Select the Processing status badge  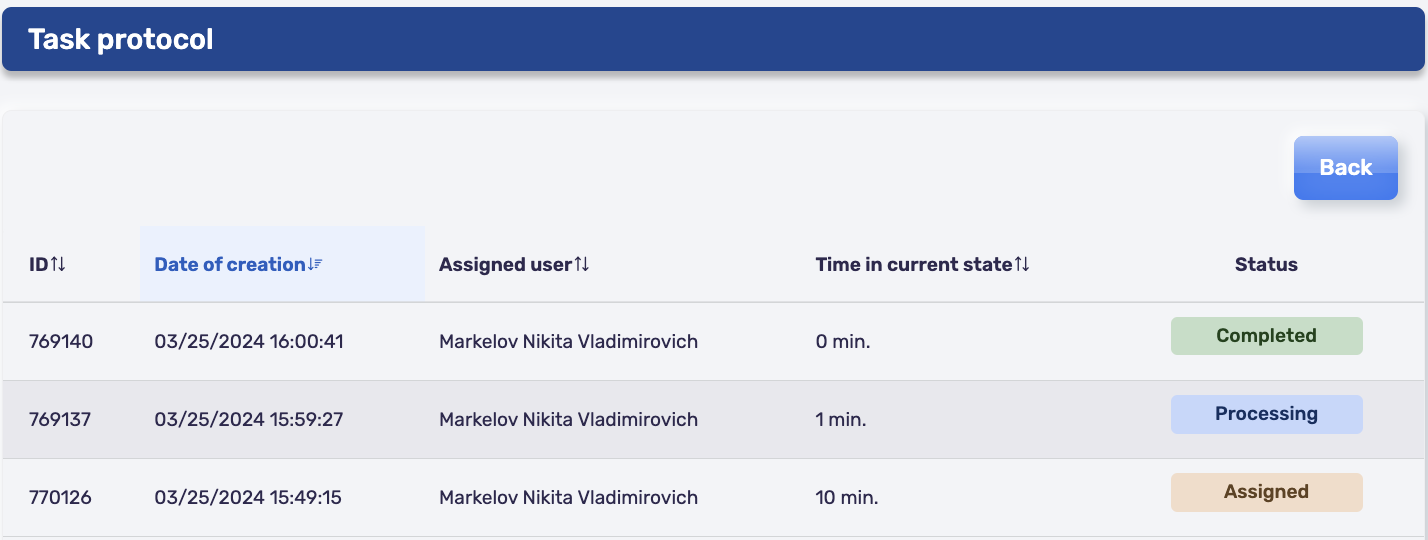tap(1266, 414)
